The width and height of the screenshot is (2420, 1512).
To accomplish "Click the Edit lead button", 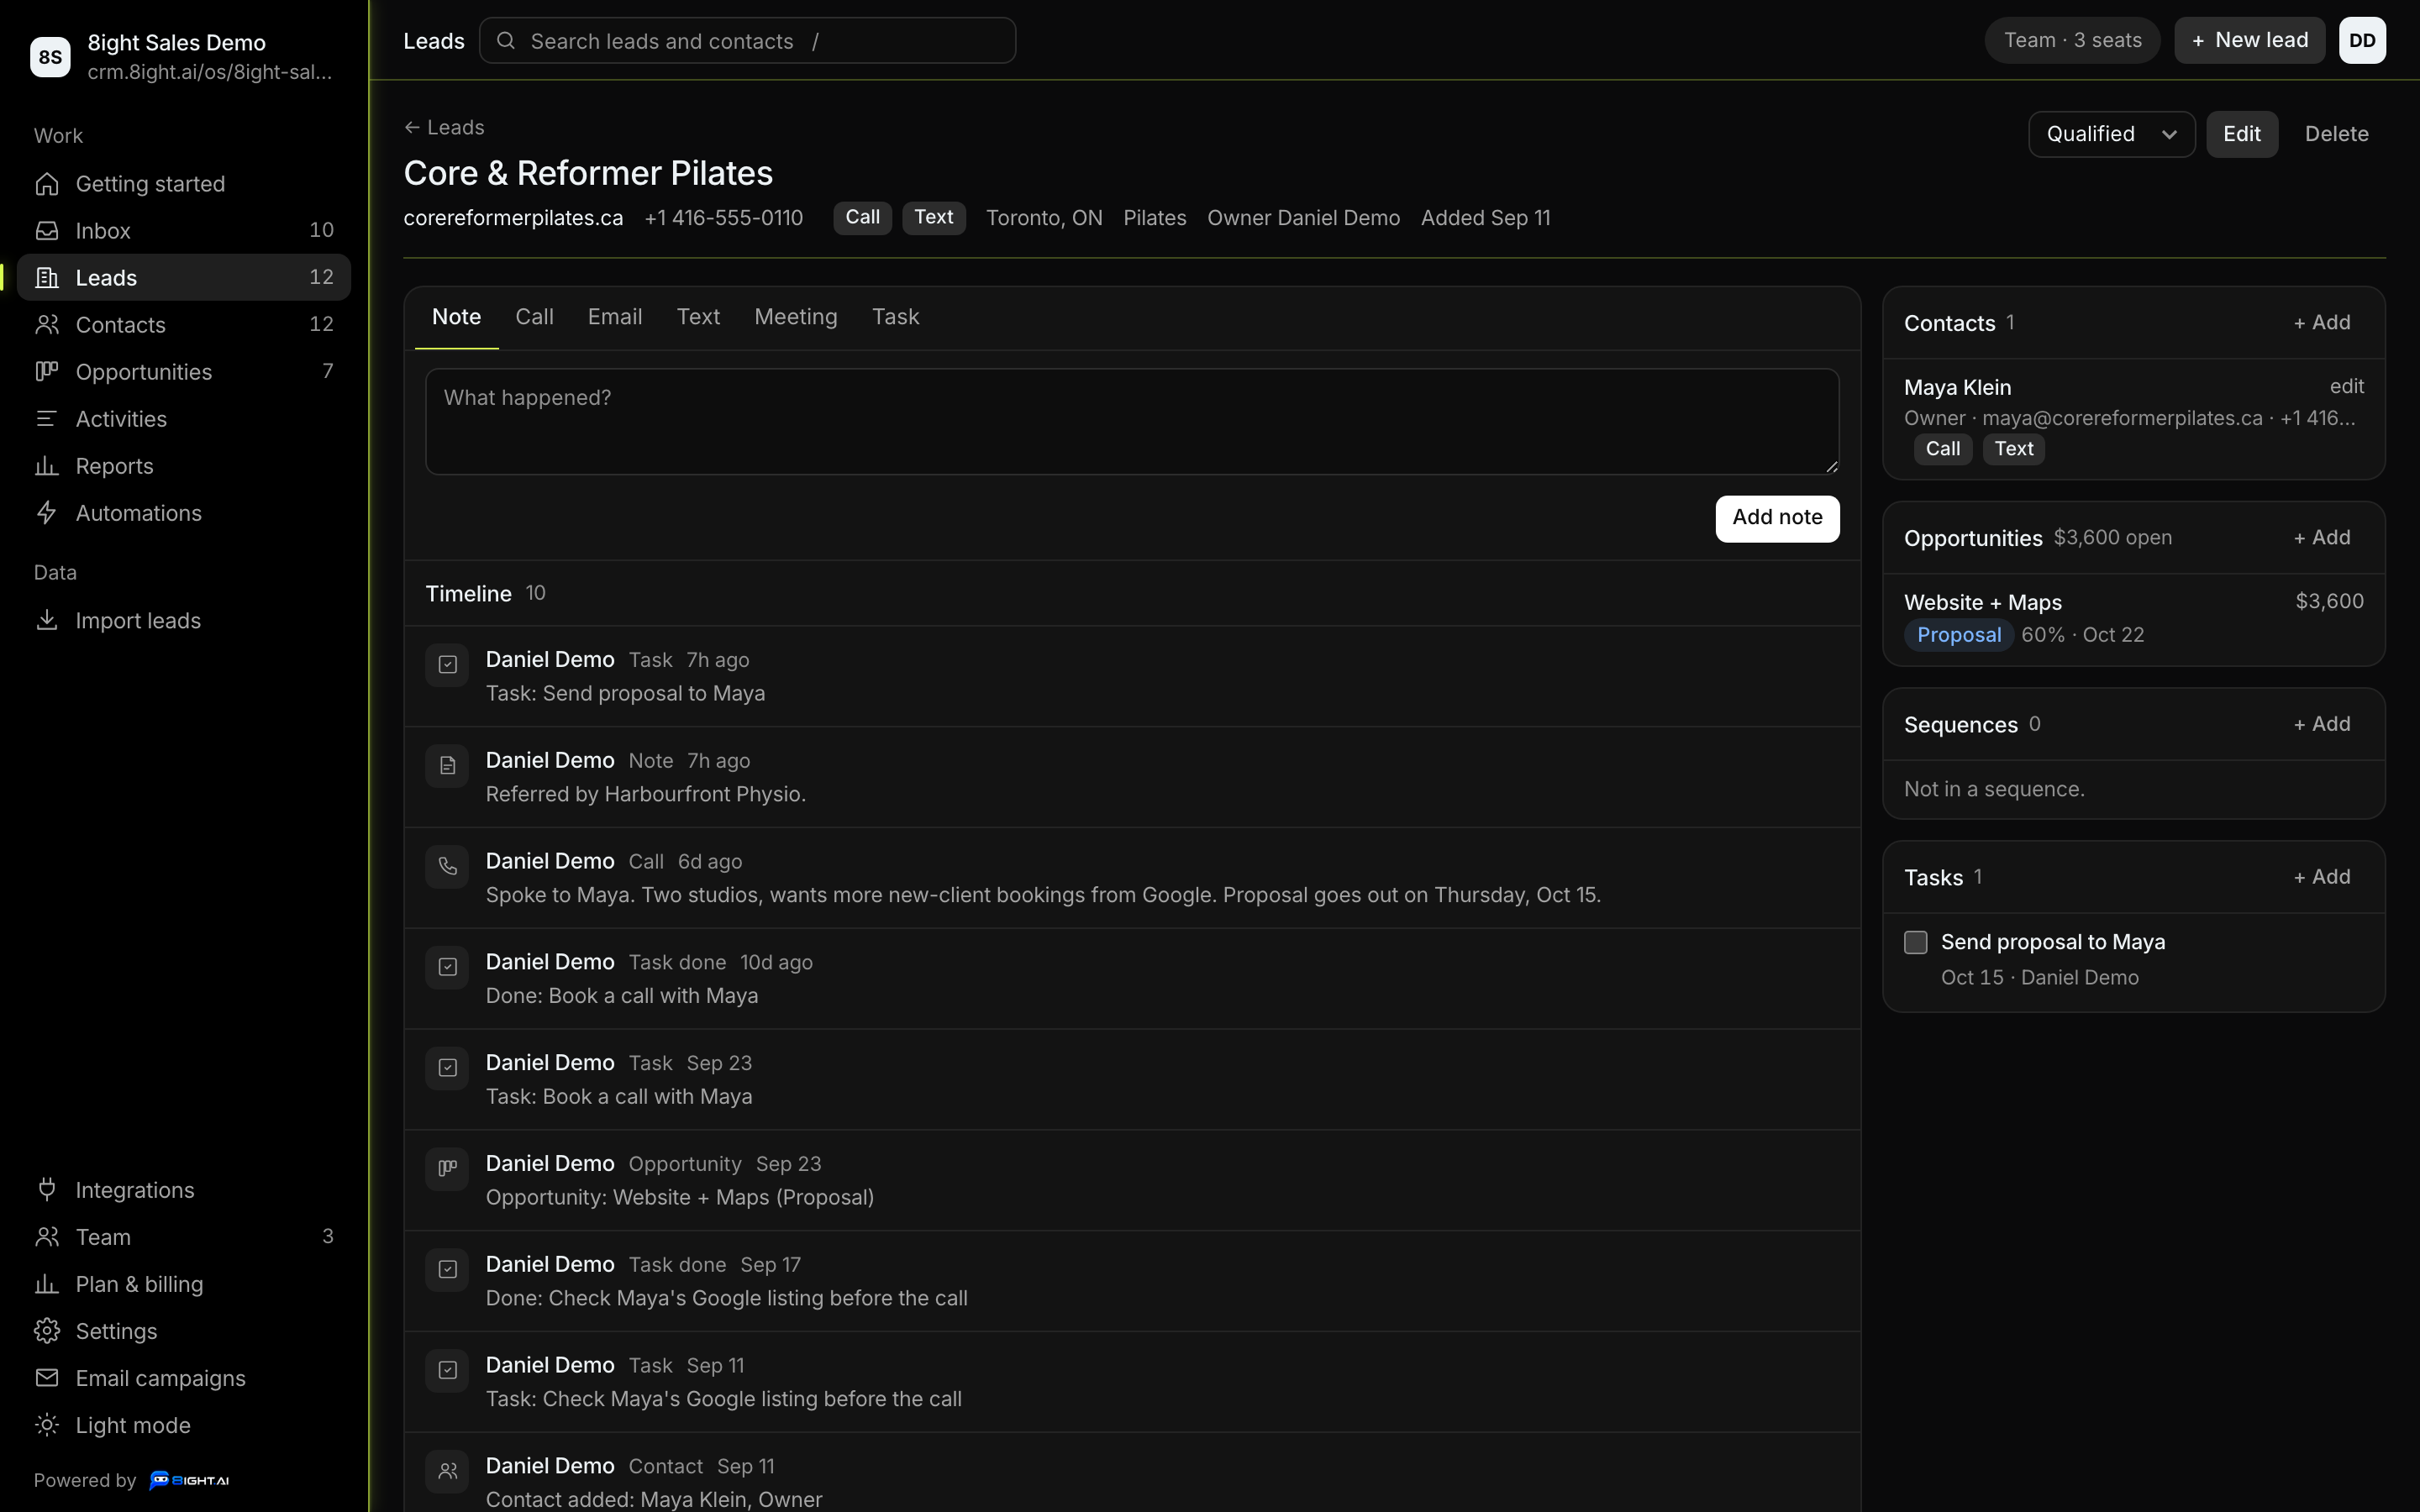I will click(x=2242, y=134).
